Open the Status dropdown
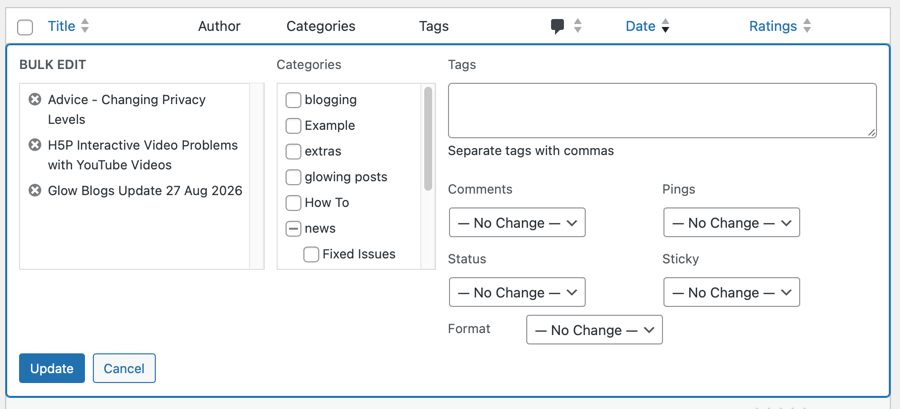 (x=517, y=292)
